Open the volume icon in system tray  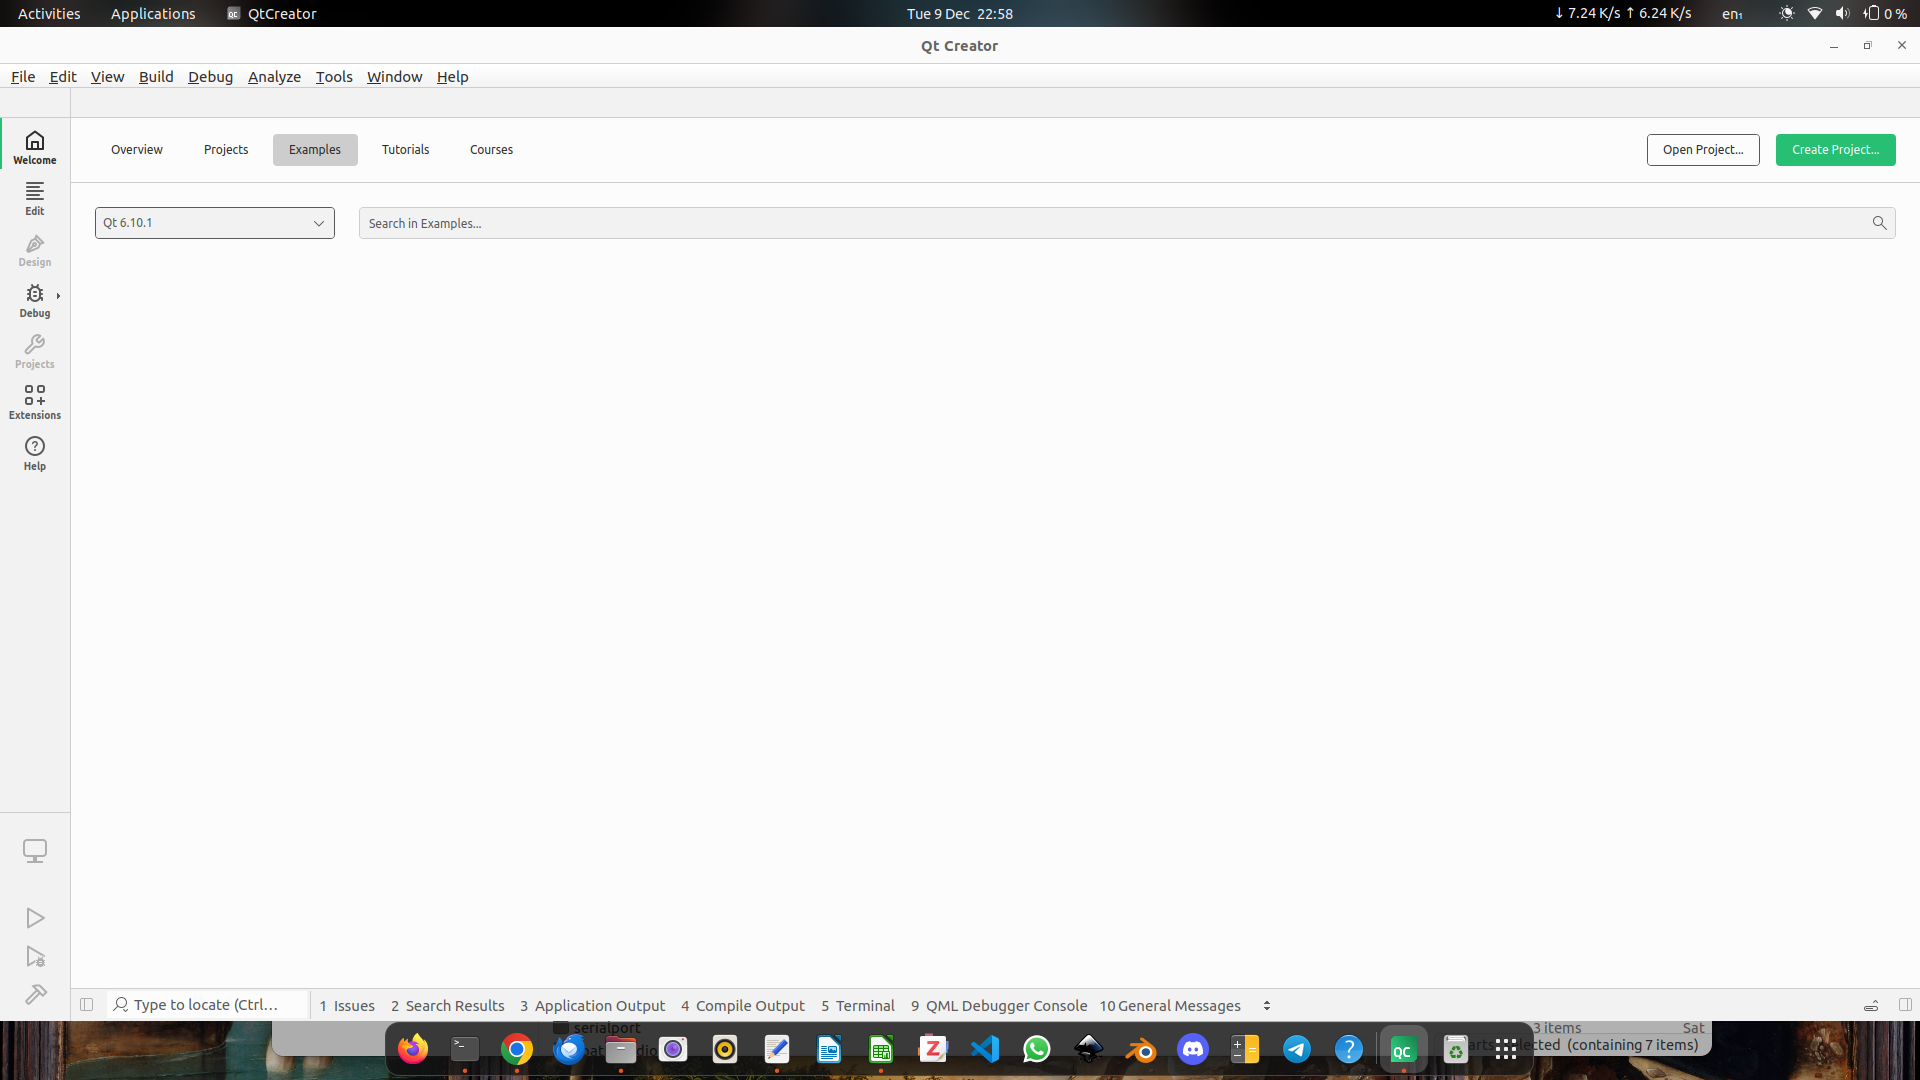[x=1842, y=13]
